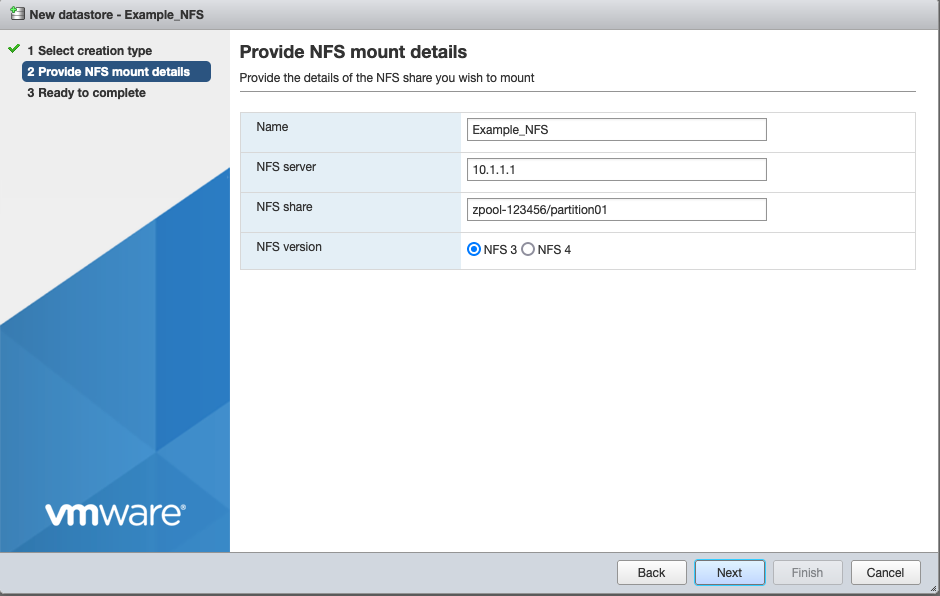Click the NFS server address field
Screen dimensions: 940x596
[x=616, y=169]
